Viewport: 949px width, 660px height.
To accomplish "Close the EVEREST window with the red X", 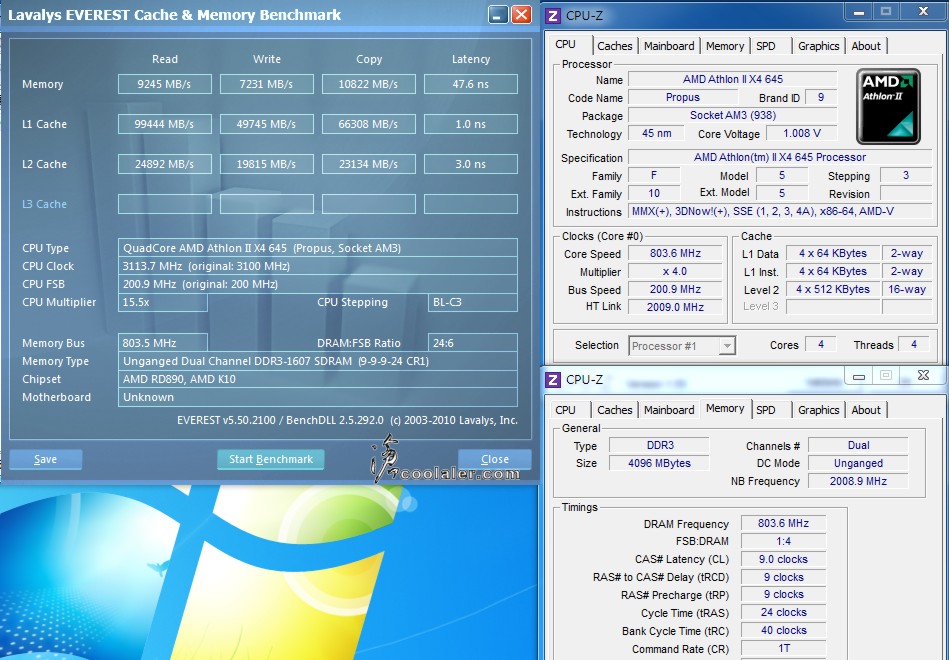I will (521, 15).
